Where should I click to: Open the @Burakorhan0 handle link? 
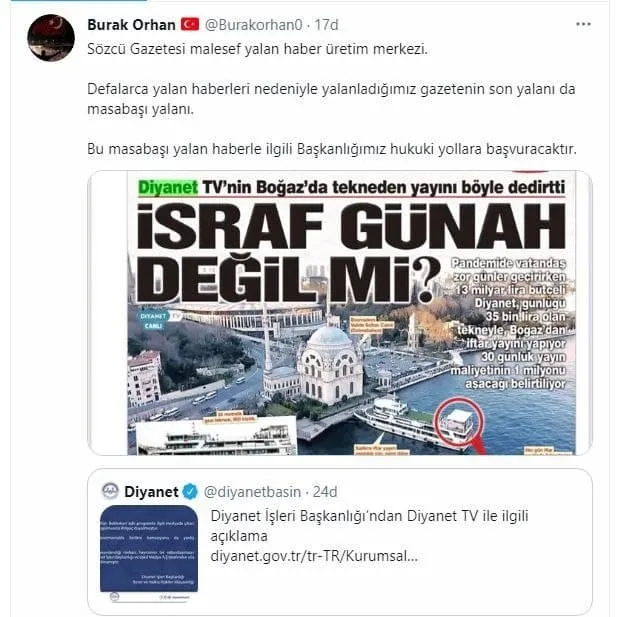254,25
